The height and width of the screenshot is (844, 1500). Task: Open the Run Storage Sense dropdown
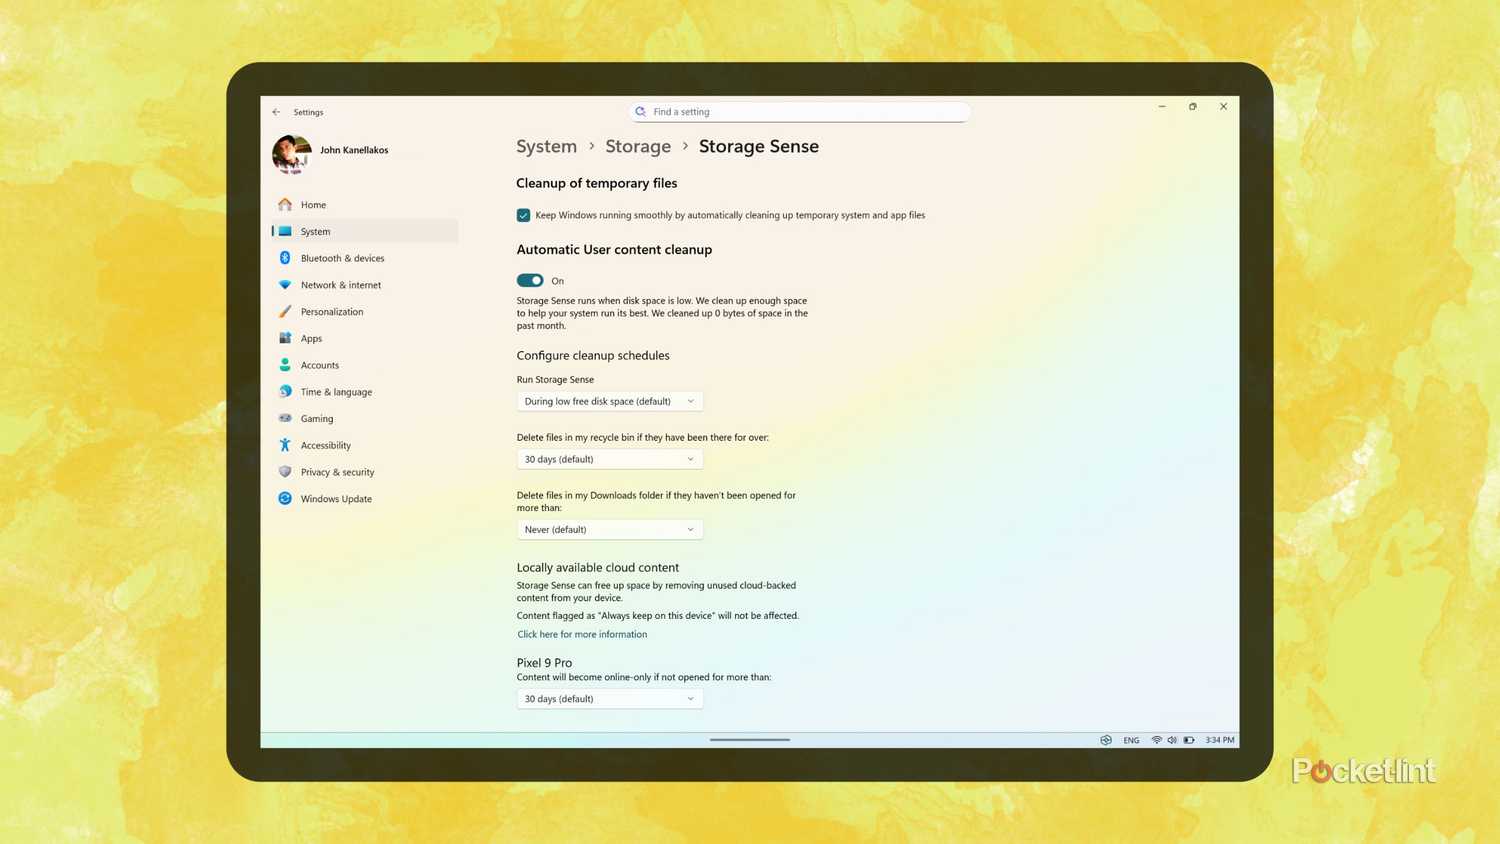tap(609, 401)
